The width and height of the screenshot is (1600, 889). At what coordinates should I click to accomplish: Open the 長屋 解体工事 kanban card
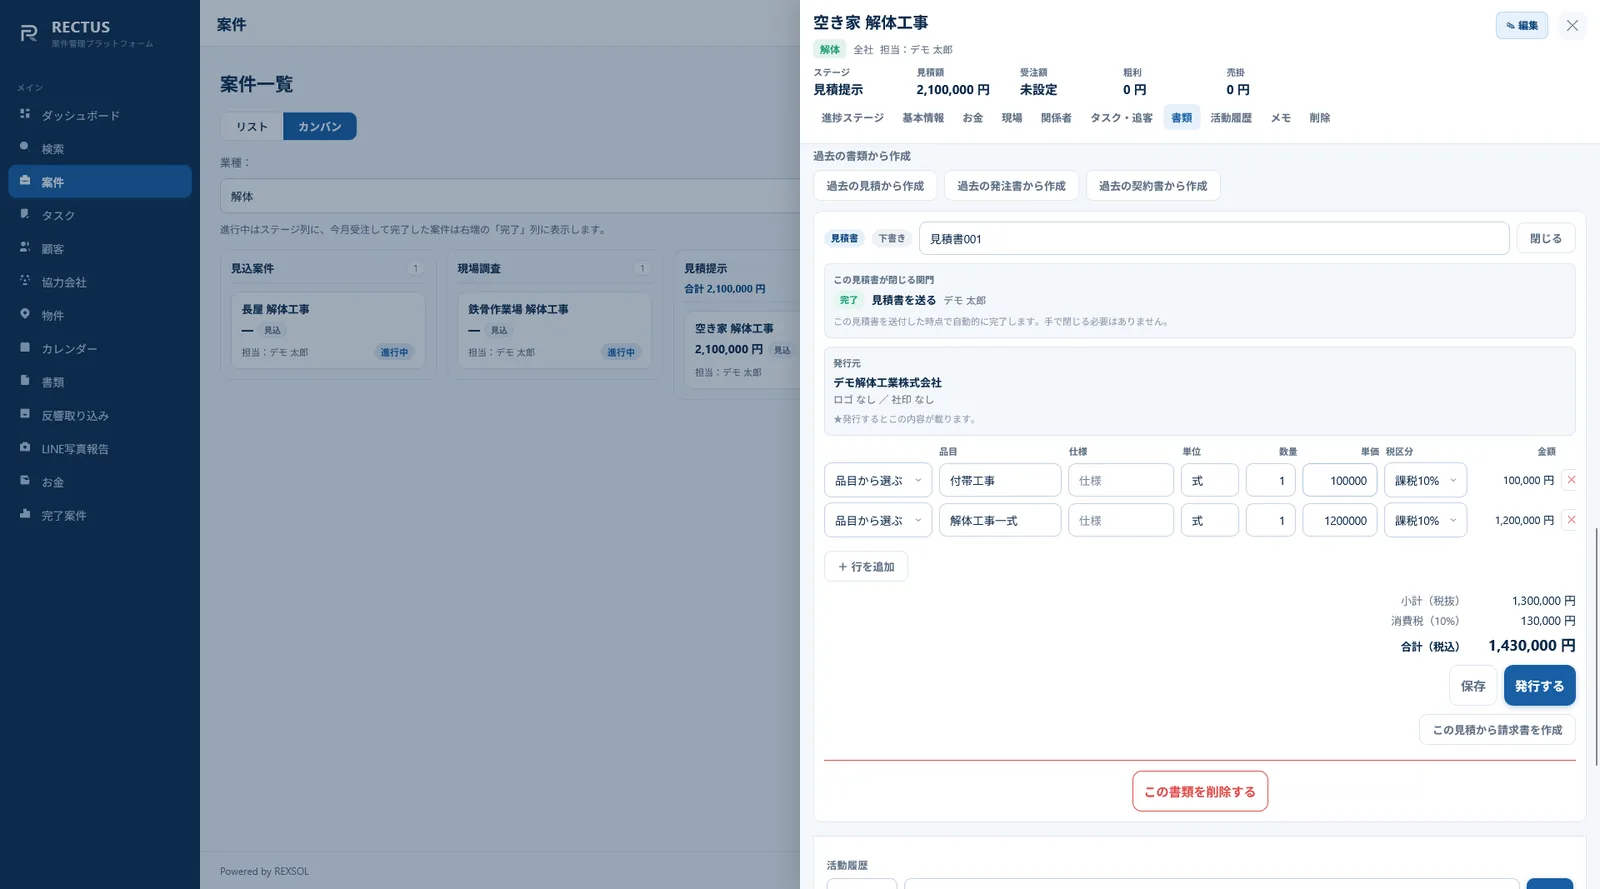pyautogui.click(x=328, y=330)
